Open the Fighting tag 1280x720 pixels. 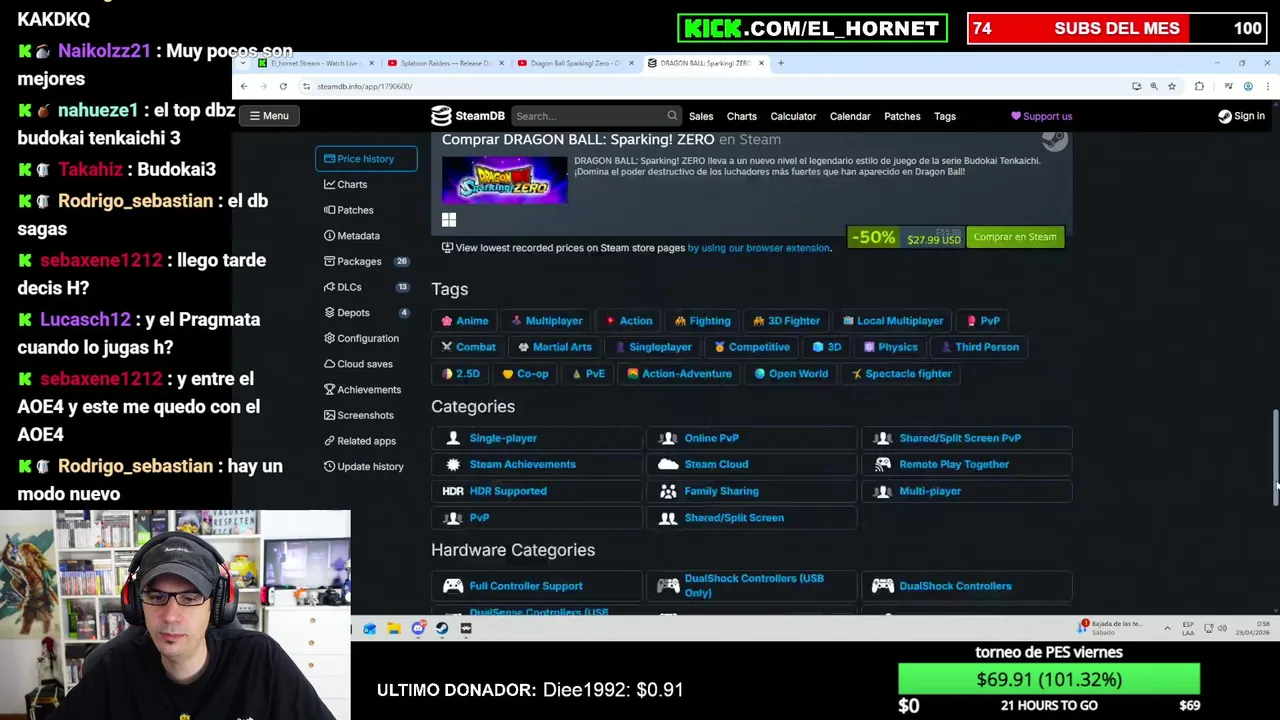[x=703, y=321]
